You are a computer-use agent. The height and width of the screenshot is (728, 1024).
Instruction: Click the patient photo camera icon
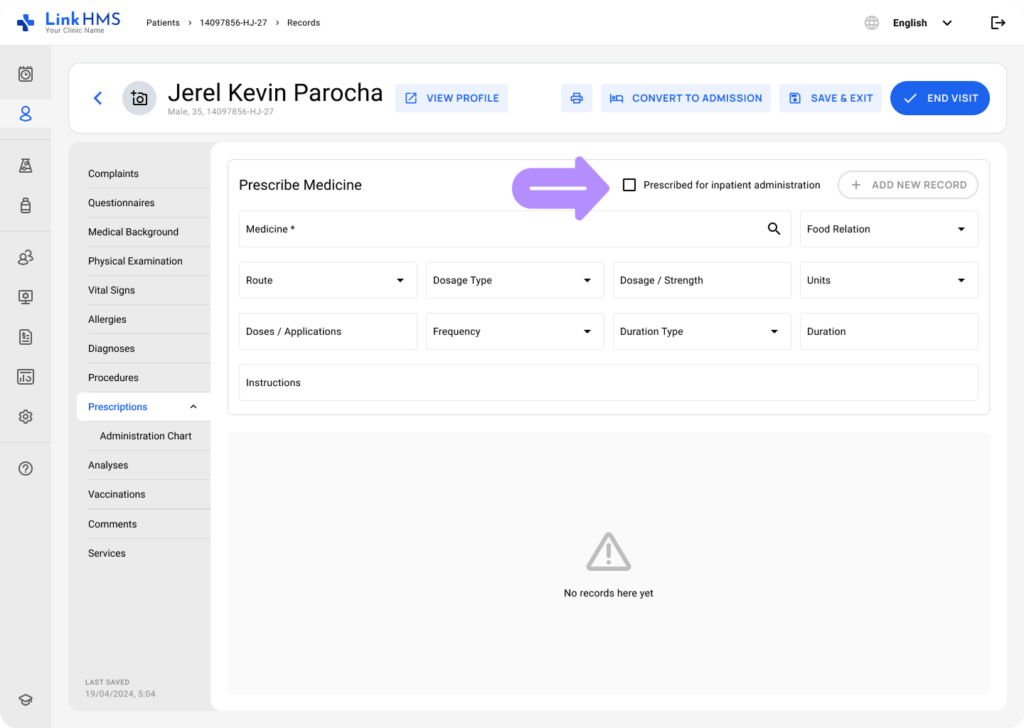[x=139, y=98]
